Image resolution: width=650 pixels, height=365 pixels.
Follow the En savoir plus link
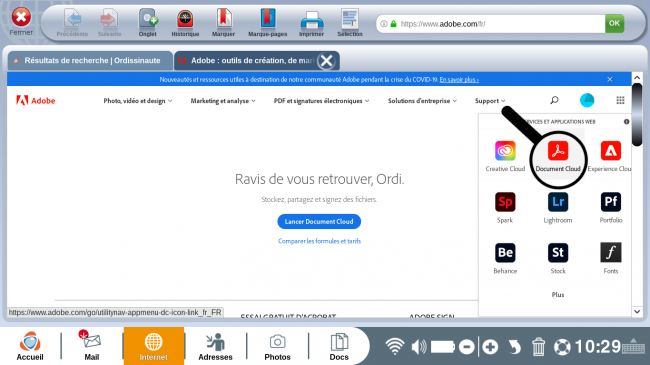(x=459, y=80)
